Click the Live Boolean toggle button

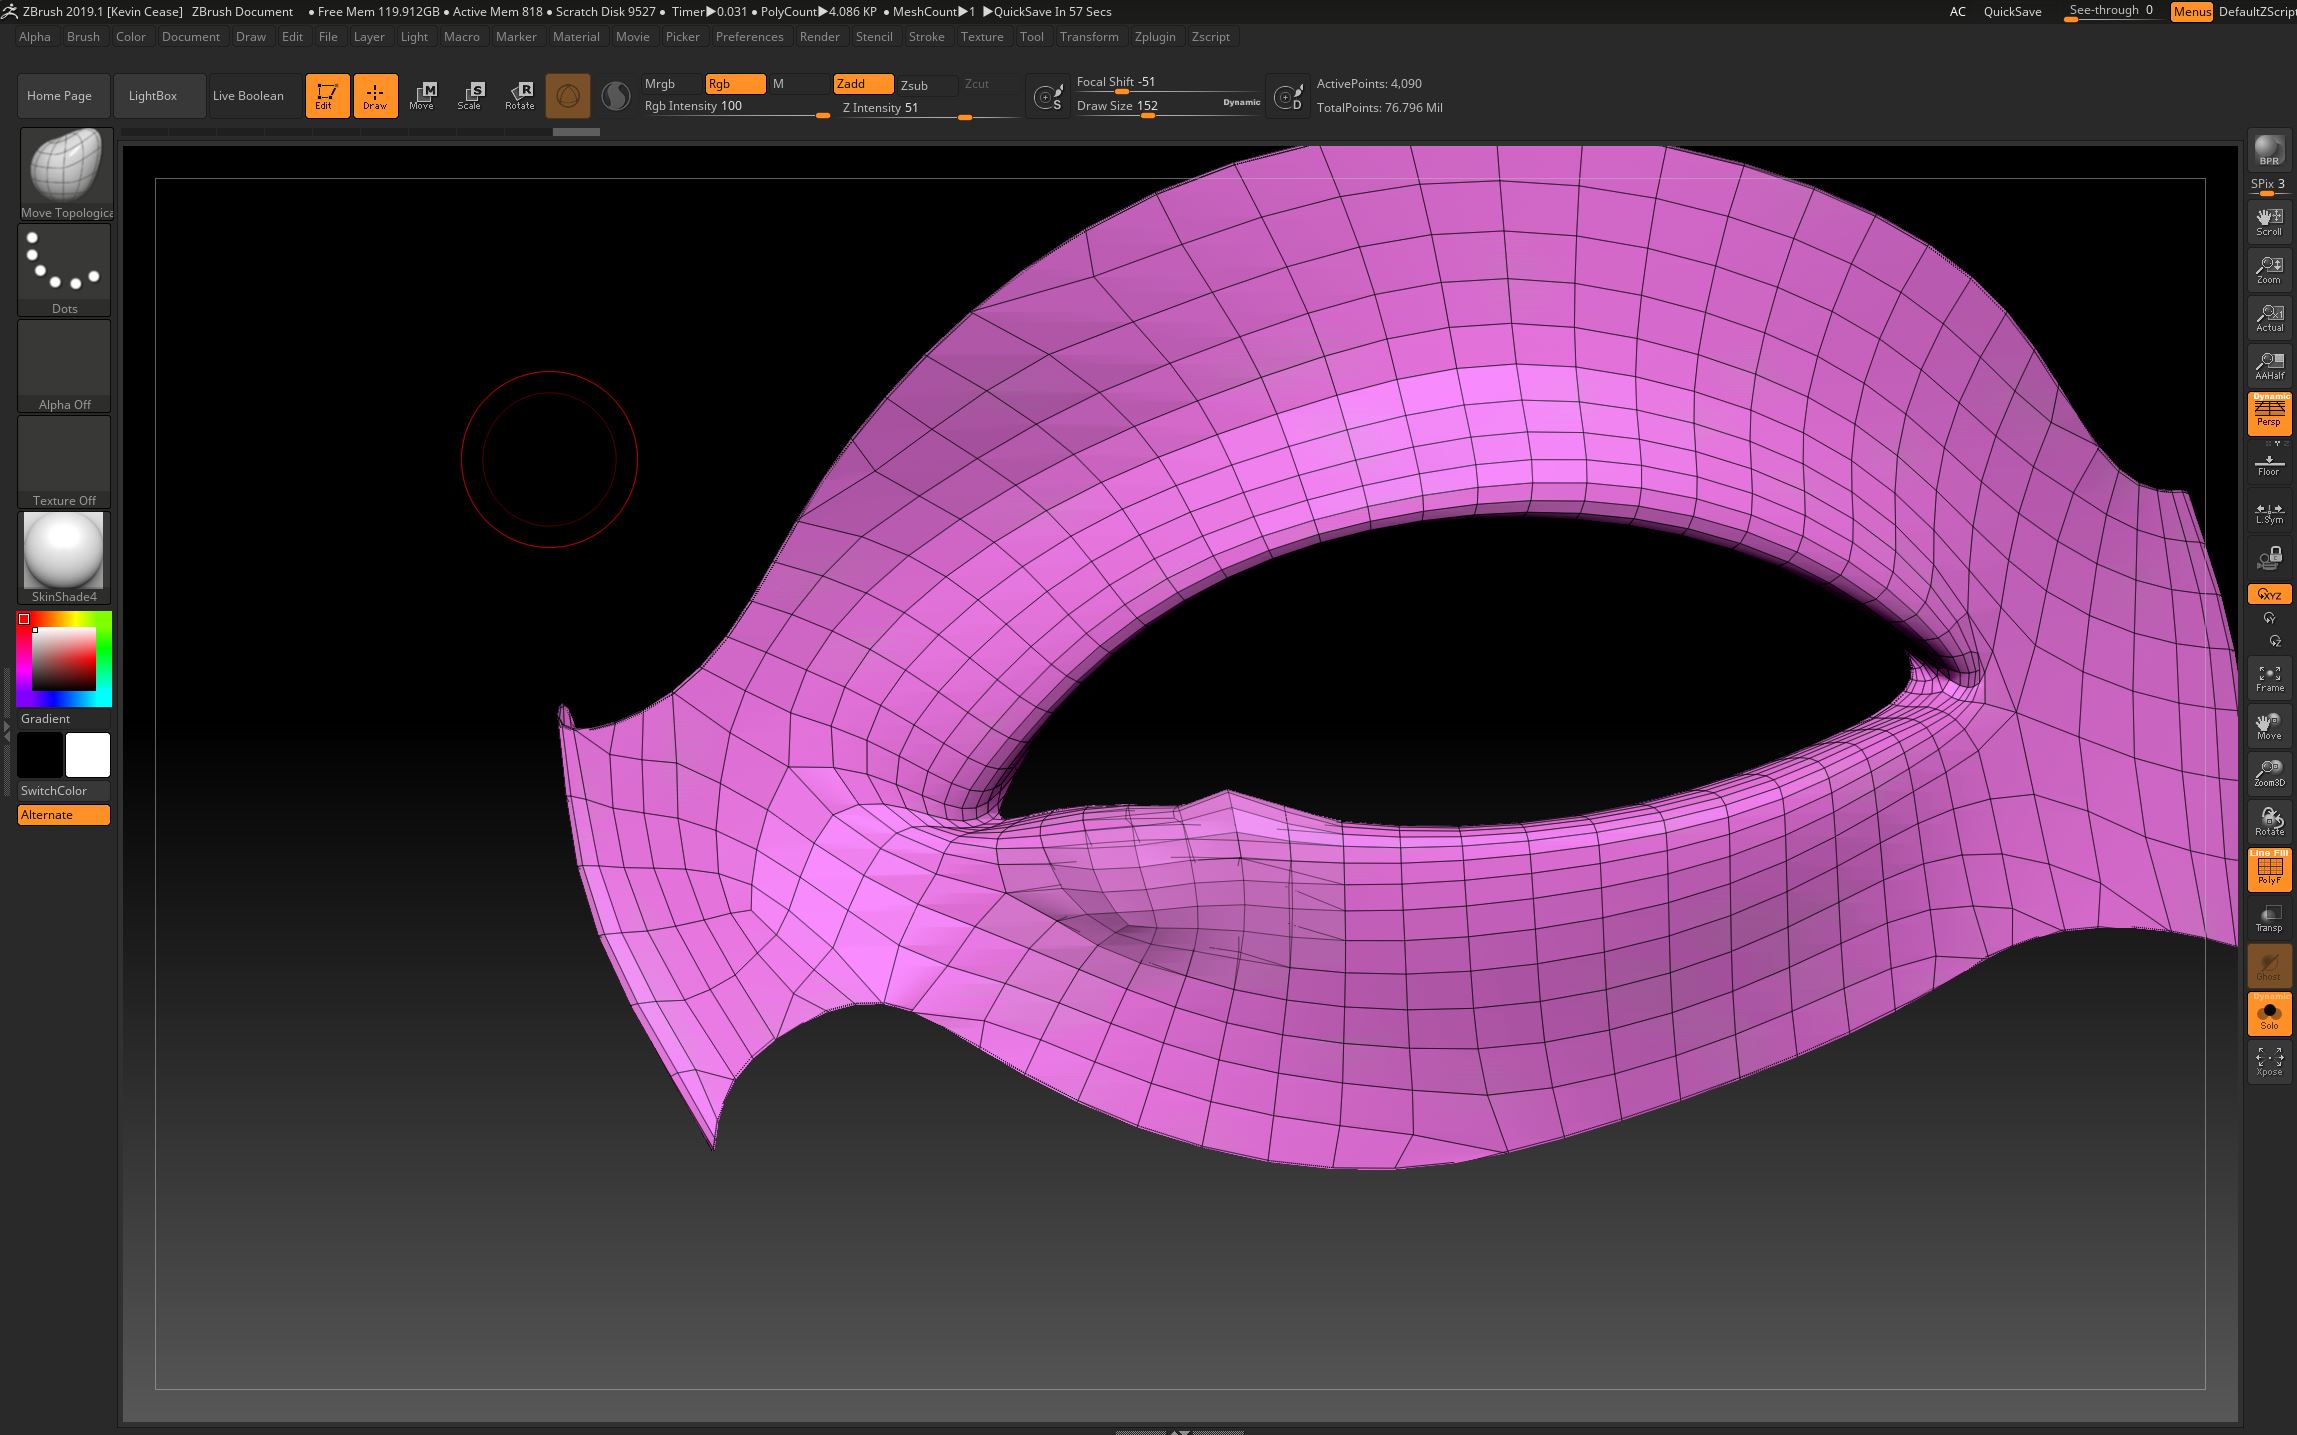(x=246, y=94)
